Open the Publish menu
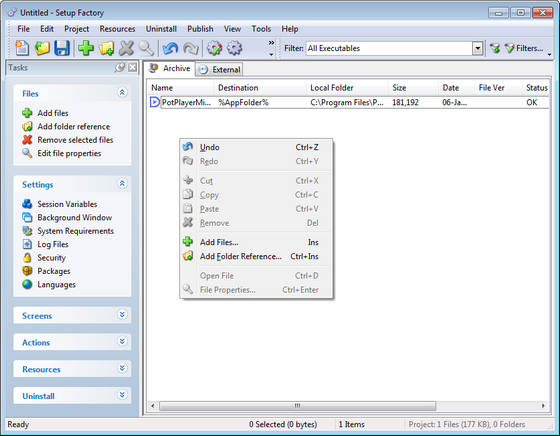Screen dimensions: 560x436 point(200,29)
